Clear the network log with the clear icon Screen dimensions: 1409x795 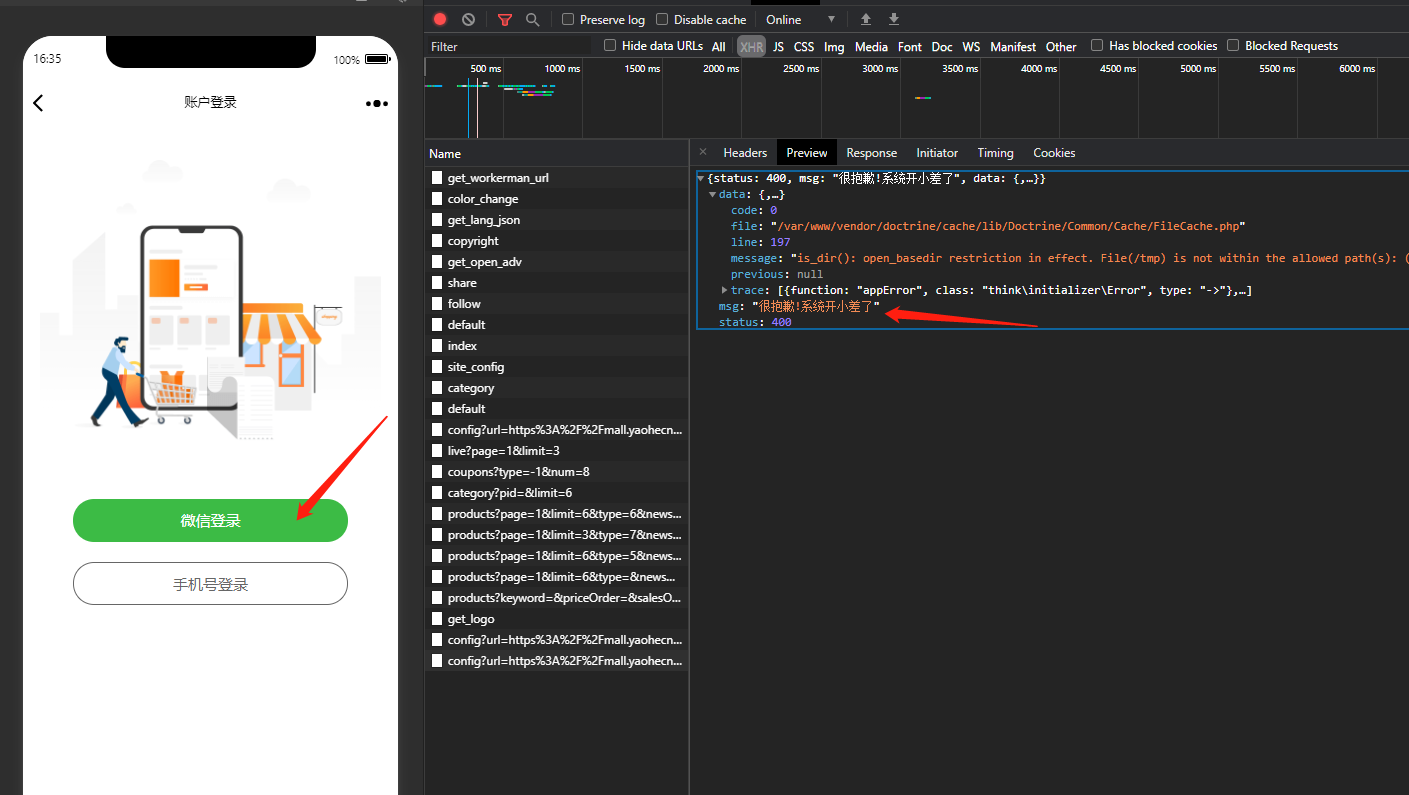point(468,19)
